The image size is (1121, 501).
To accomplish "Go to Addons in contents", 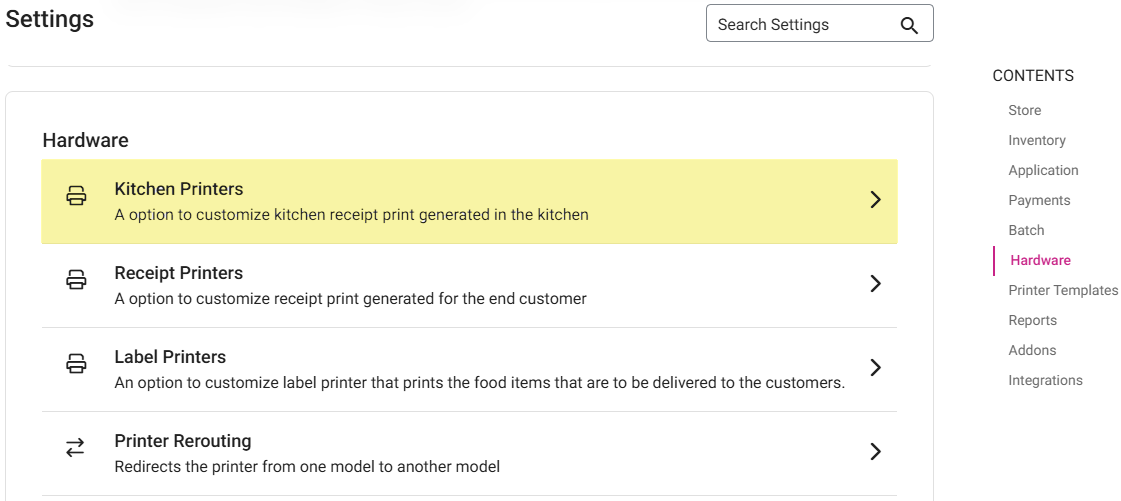I will click(x=1032, y=350).
